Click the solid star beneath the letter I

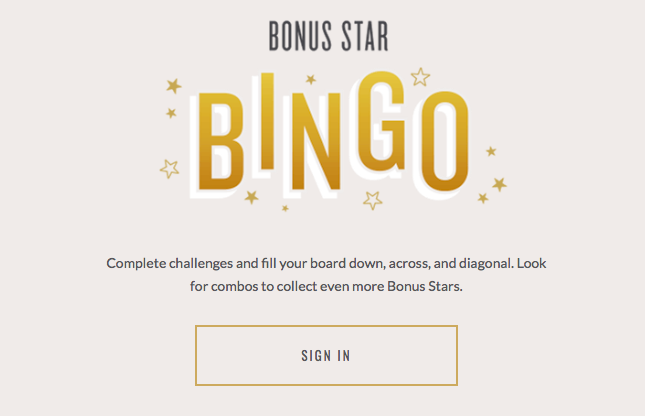click(251, 197)
